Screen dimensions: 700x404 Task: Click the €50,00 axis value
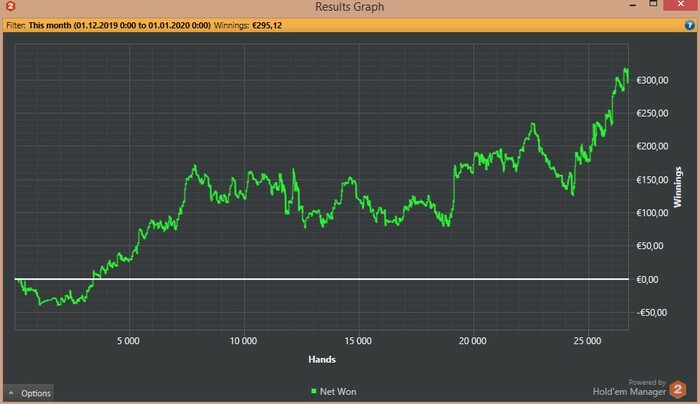(x=650, y=246)
